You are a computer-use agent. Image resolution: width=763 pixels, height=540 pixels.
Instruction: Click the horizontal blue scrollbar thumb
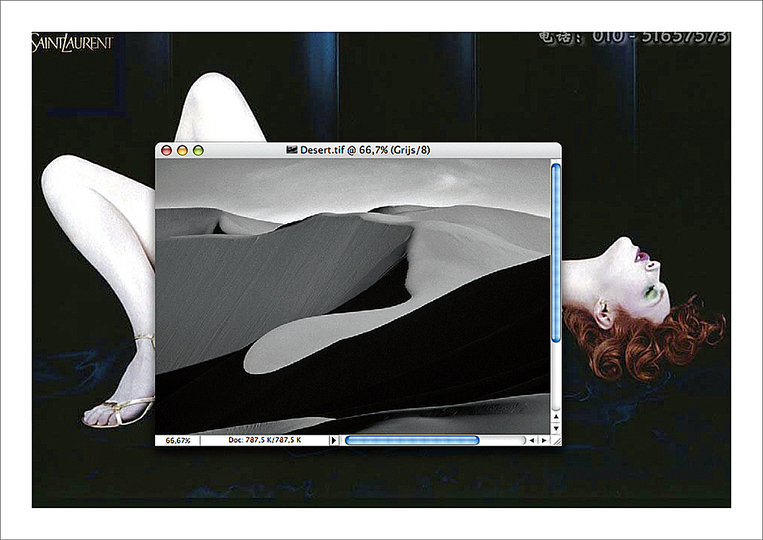412,440
